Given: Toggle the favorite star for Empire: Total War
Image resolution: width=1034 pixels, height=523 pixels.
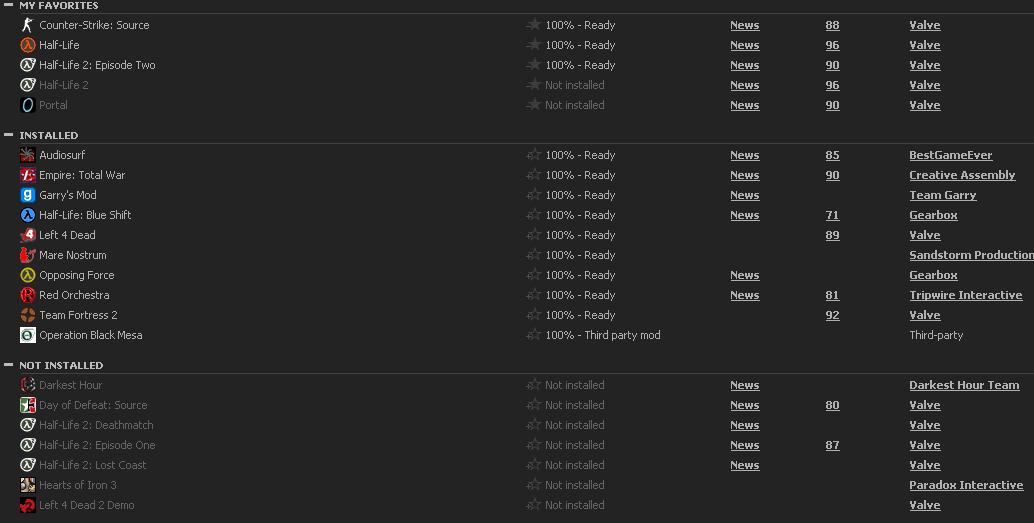Looking at the screenshot, I should click(x=533, y=175).
